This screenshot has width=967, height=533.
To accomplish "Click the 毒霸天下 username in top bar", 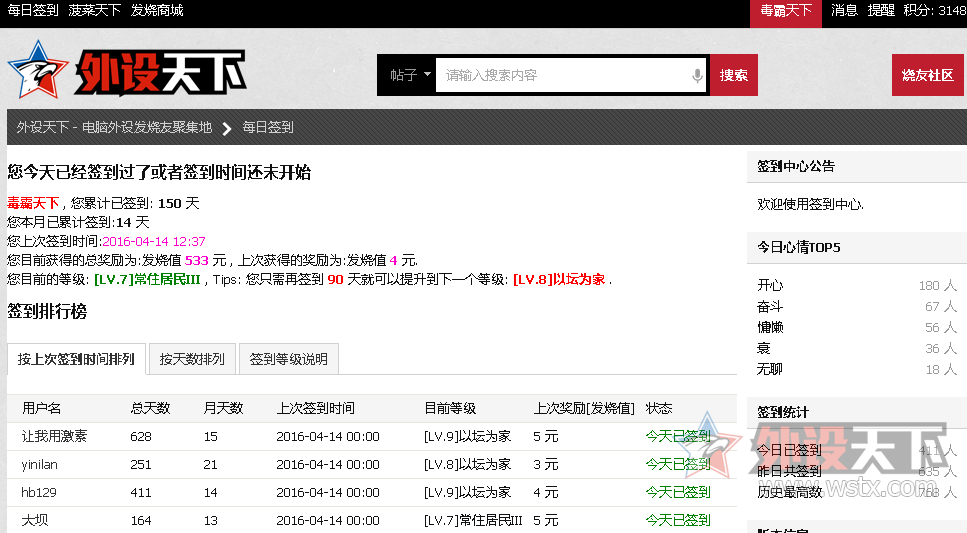I will pos(785,10).
